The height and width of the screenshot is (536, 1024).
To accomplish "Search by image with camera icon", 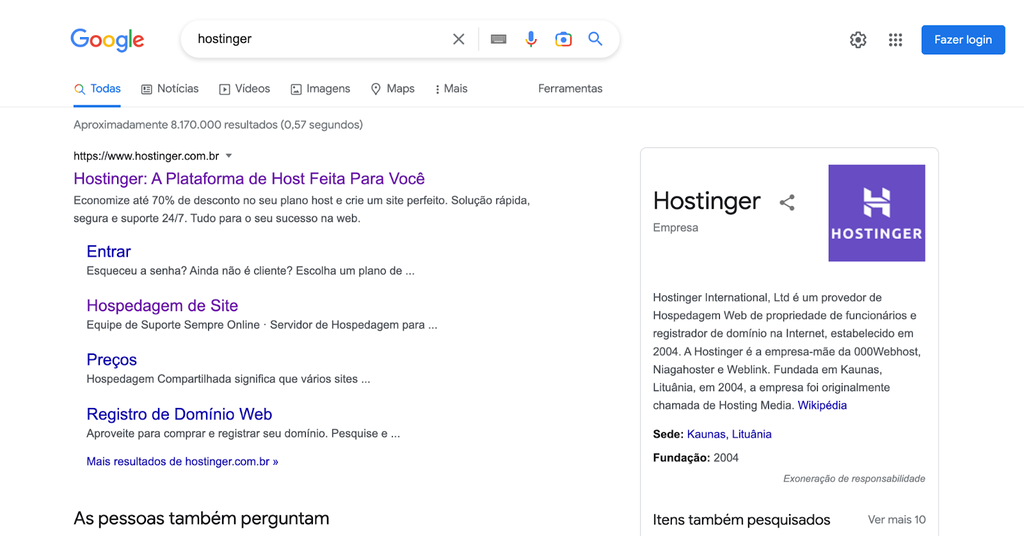I will pyautogui.click(x=563, y=39).
